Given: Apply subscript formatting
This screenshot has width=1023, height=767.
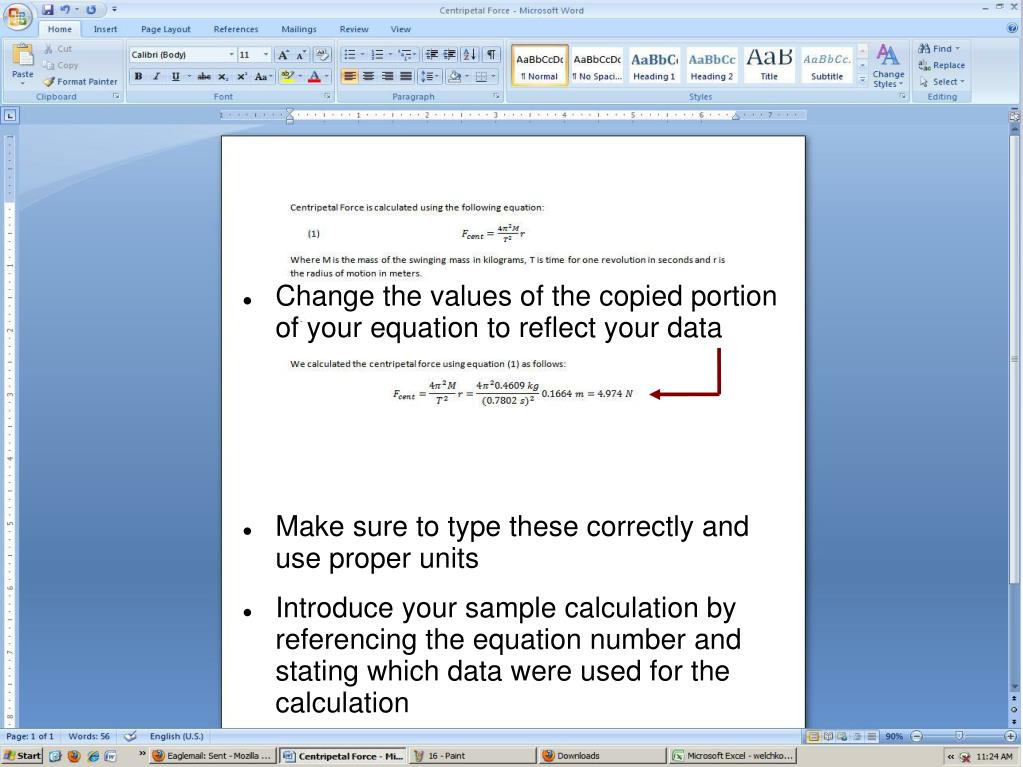Looking at the screenshot, I should coord(222,76).
